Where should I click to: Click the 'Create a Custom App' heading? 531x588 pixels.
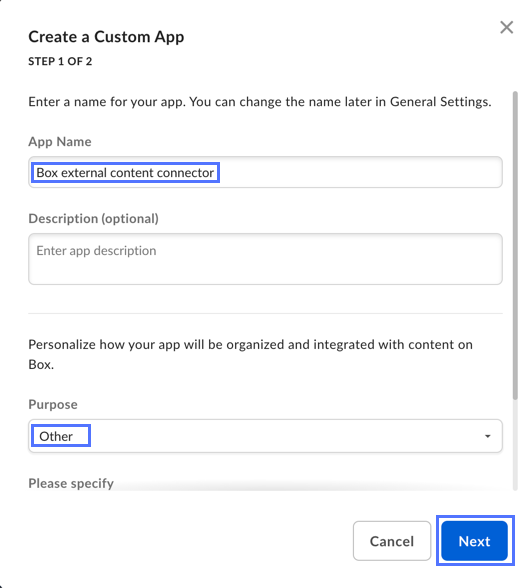click(x=106, y=37)
